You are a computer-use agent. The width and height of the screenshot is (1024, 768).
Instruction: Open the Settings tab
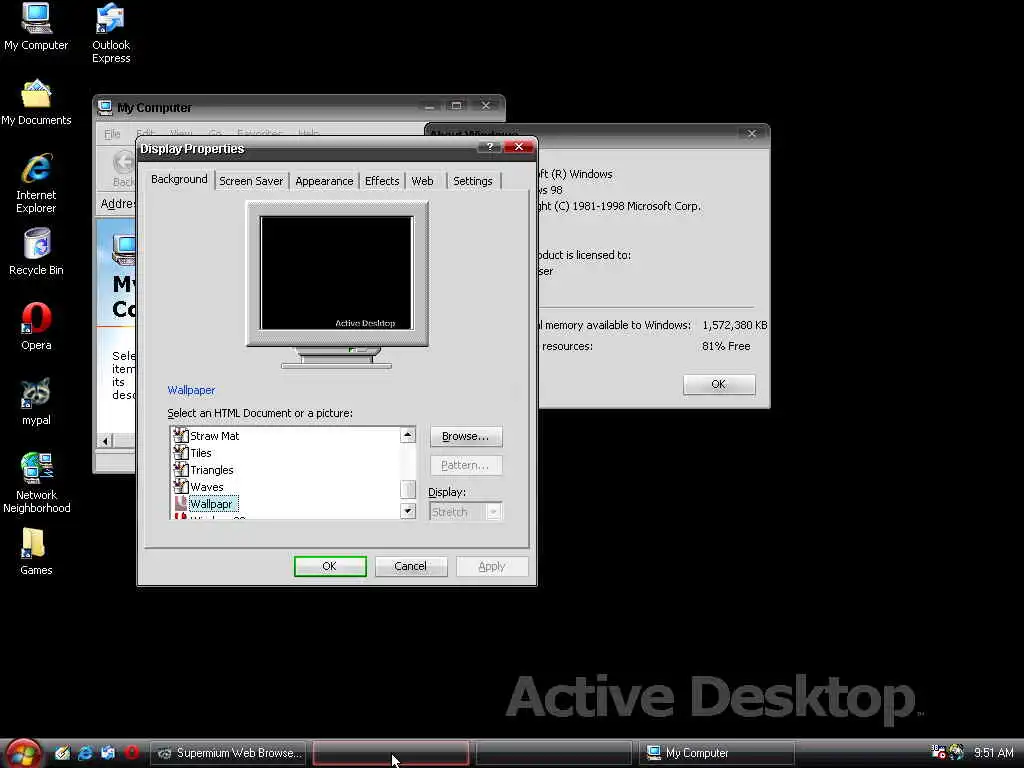[473, 181]
